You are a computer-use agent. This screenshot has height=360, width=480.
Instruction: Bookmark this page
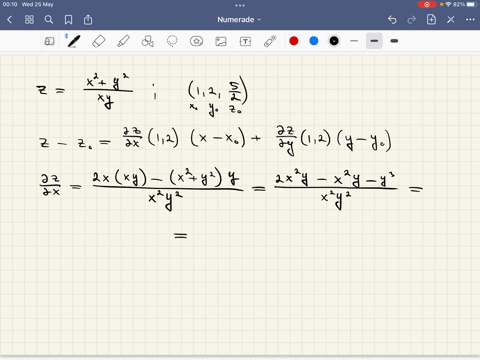coord(68,20)
